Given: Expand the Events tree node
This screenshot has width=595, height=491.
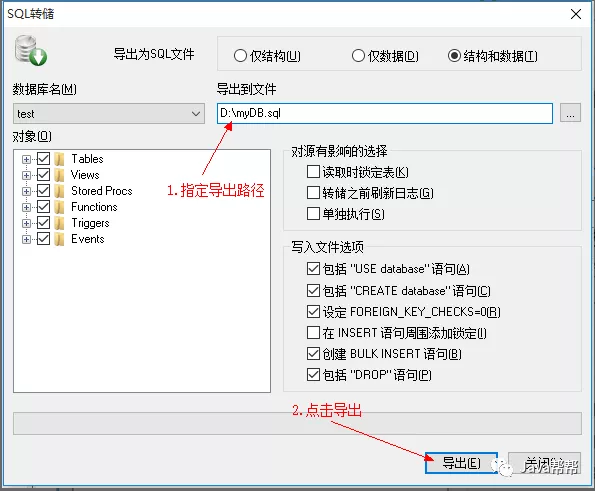Looking at the screenshot, I should (26, 239).
